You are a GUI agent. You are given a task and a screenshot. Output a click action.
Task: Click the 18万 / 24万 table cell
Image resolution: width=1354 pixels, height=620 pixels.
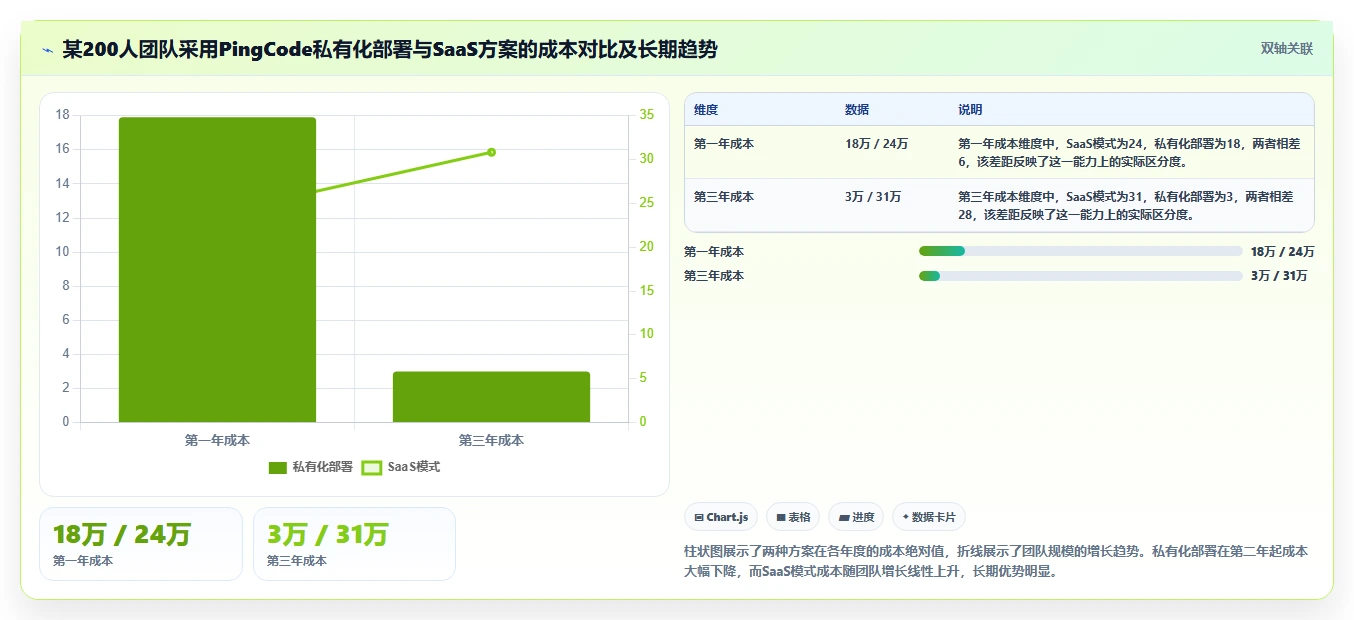pyautogui.click(x=876, y=144)
